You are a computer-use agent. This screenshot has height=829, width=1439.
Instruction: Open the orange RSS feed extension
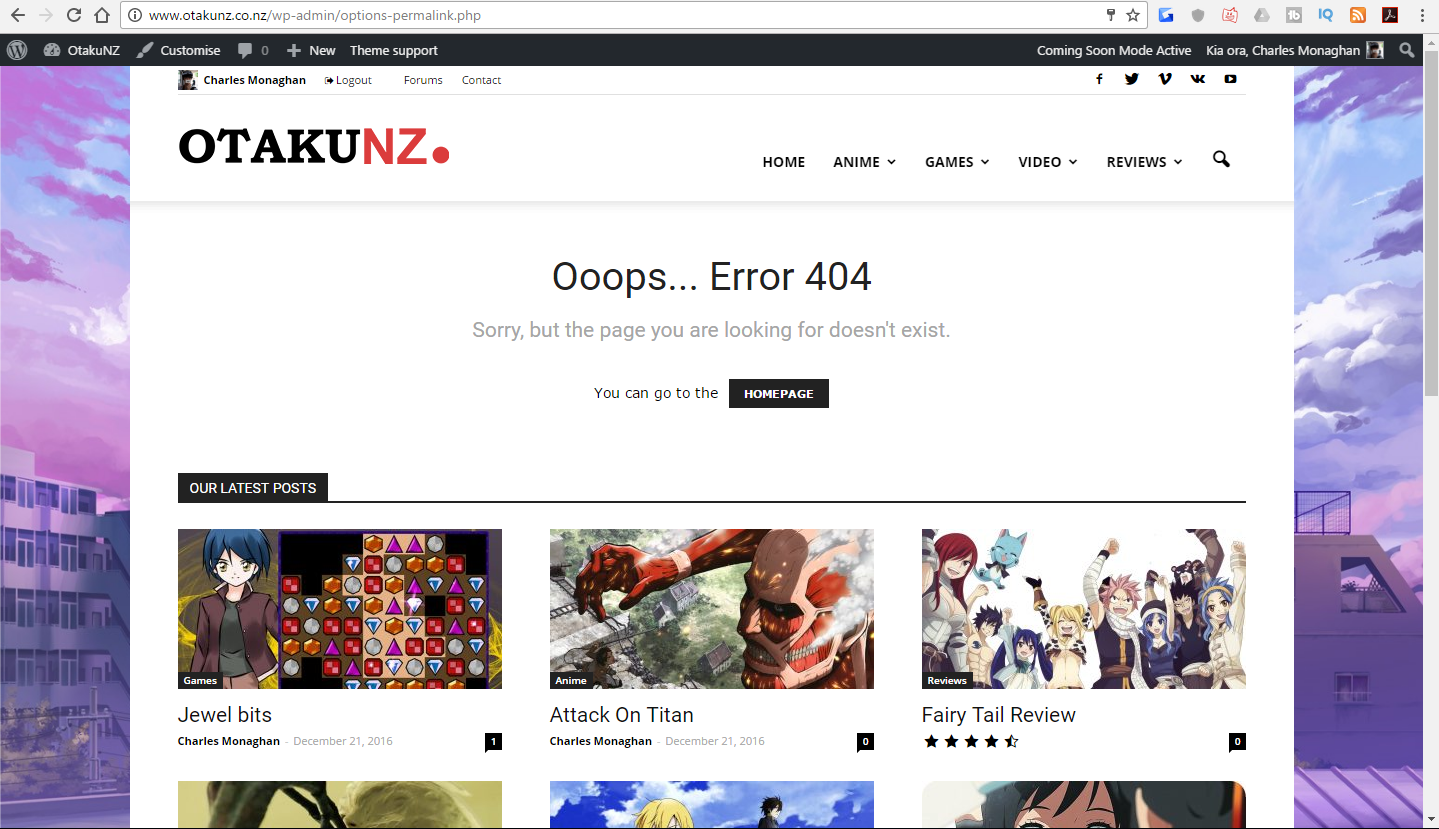(x=1357, y=15)
